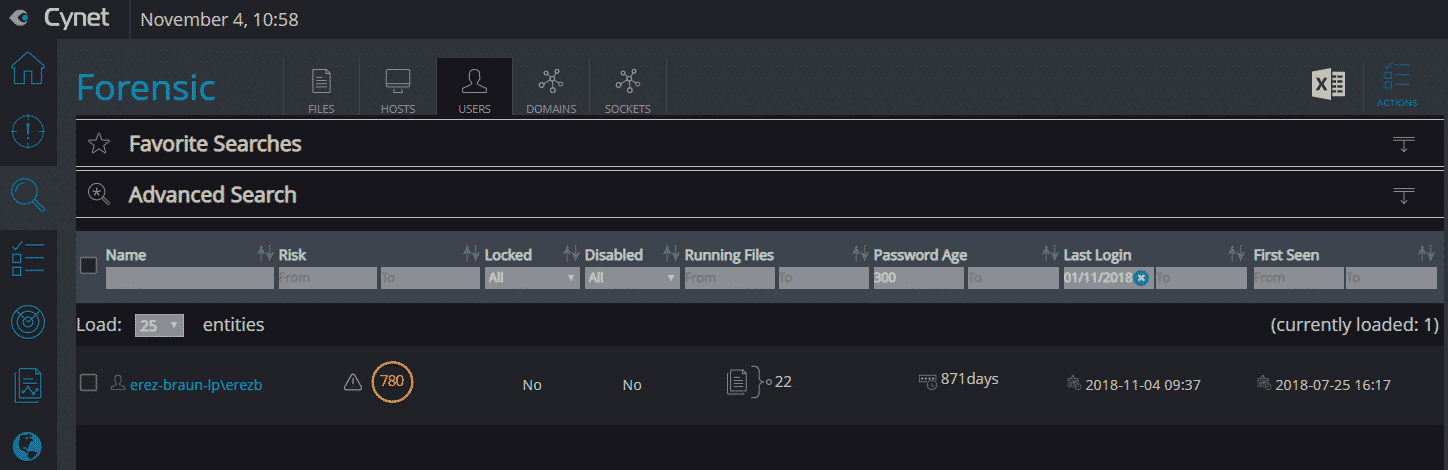Switch to the Users tab
1448x470 pixels.
(474, 88)
